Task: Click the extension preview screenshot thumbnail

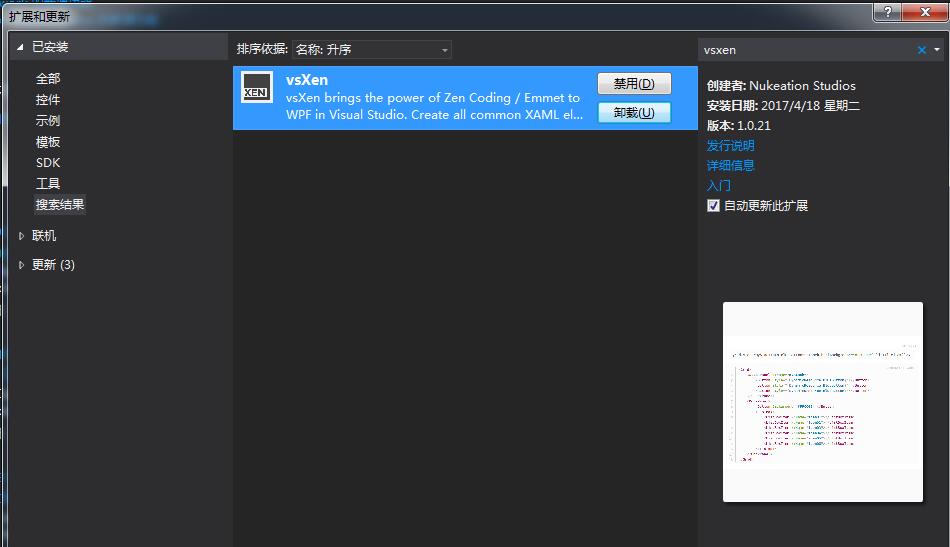Action: click(823, 402)
